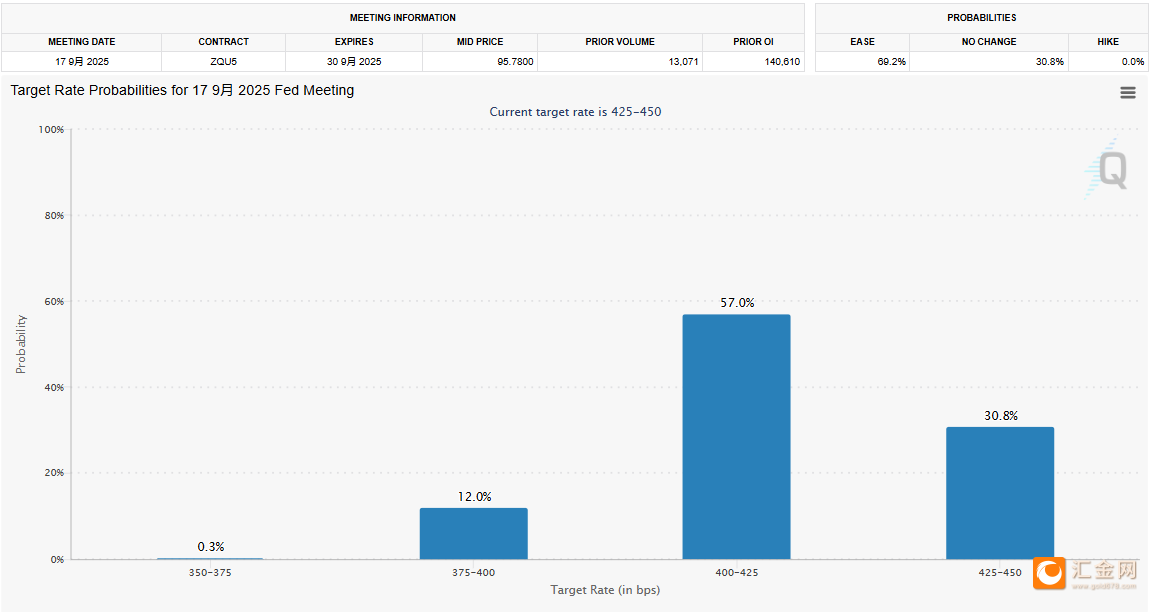Open the chart hamburger context menu
The image size is (1153, 612).
point(1127,93)
